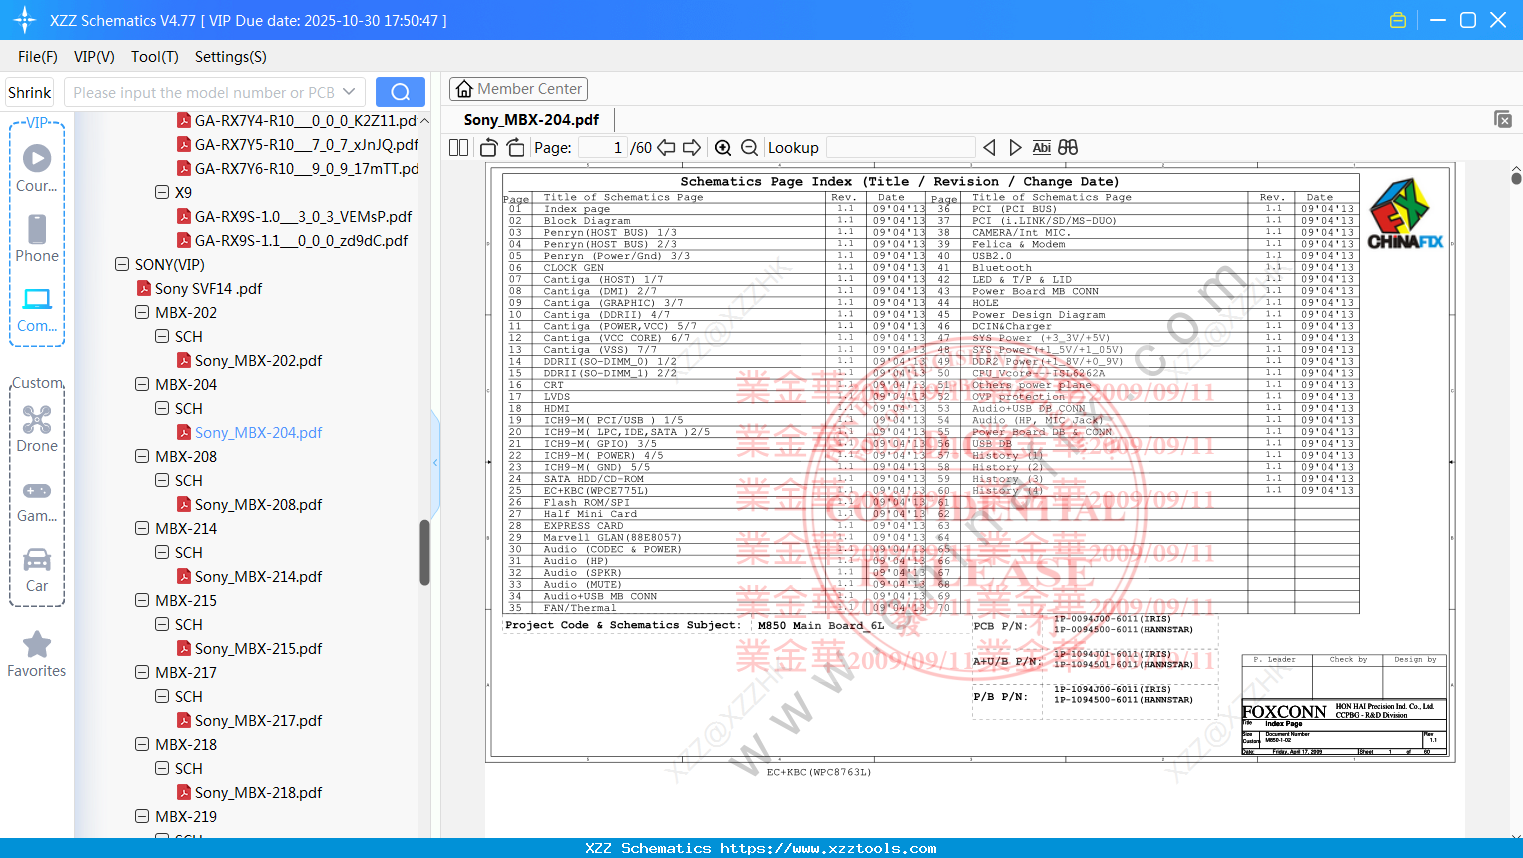Open GA-RX7Y5-R10 PDF file entry
The width and height of the screenshot is (1523, 858).
[x=306, y=144]
